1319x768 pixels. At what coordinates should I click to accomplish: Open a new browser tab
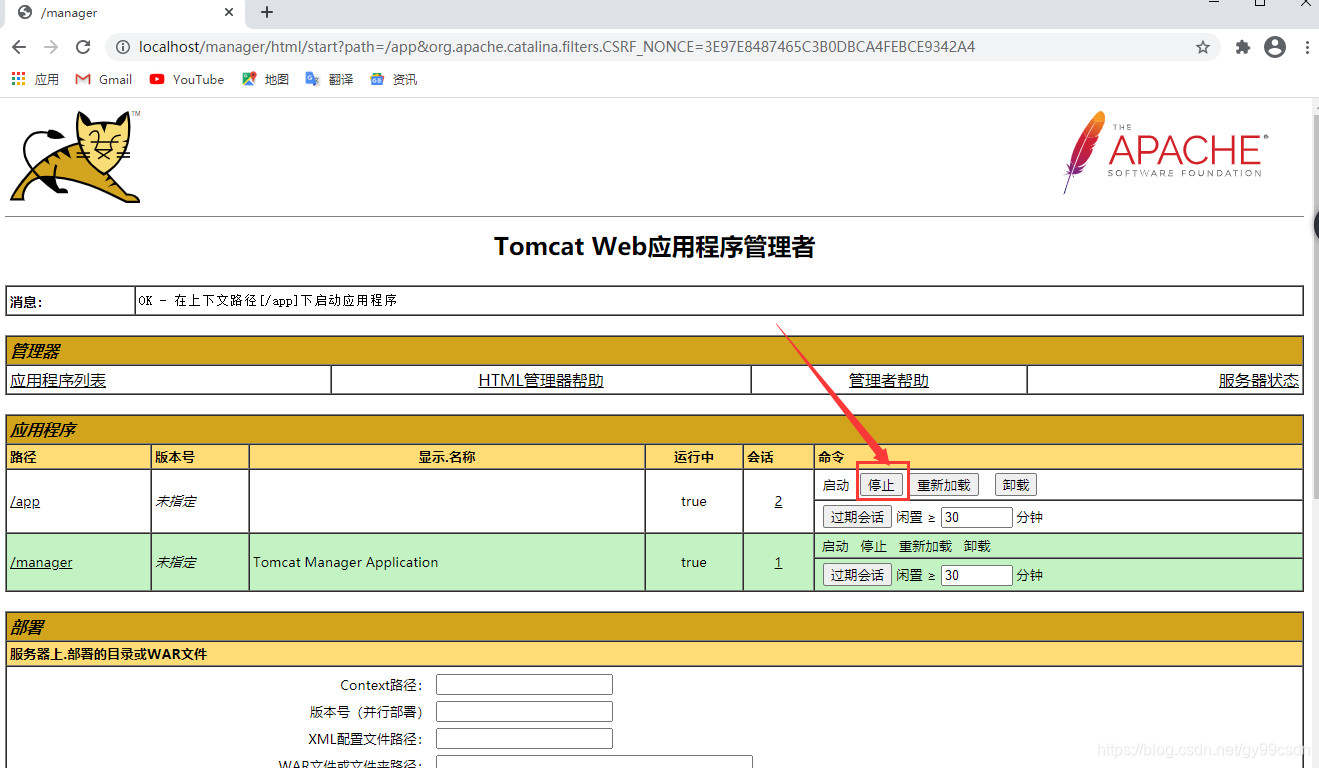tap(267, 13)
